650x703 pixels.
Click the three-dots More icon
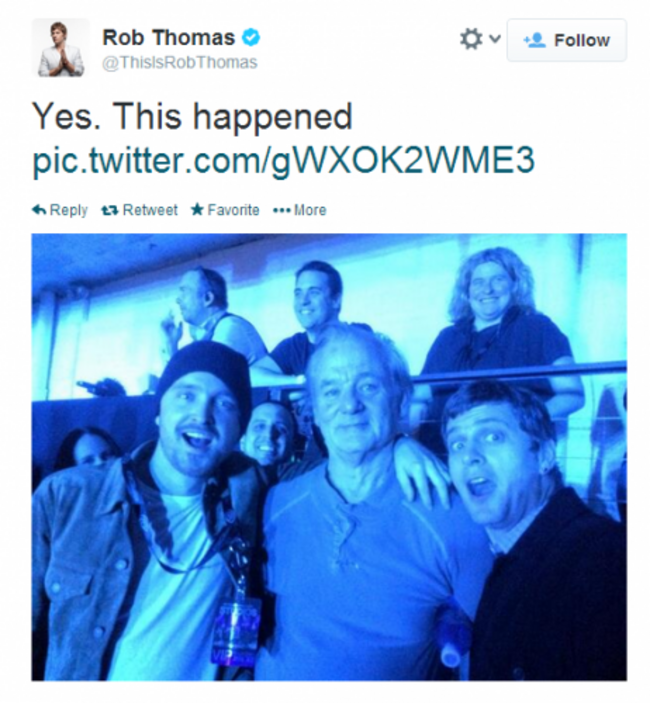pyautogui.click(x=282, y=210)
